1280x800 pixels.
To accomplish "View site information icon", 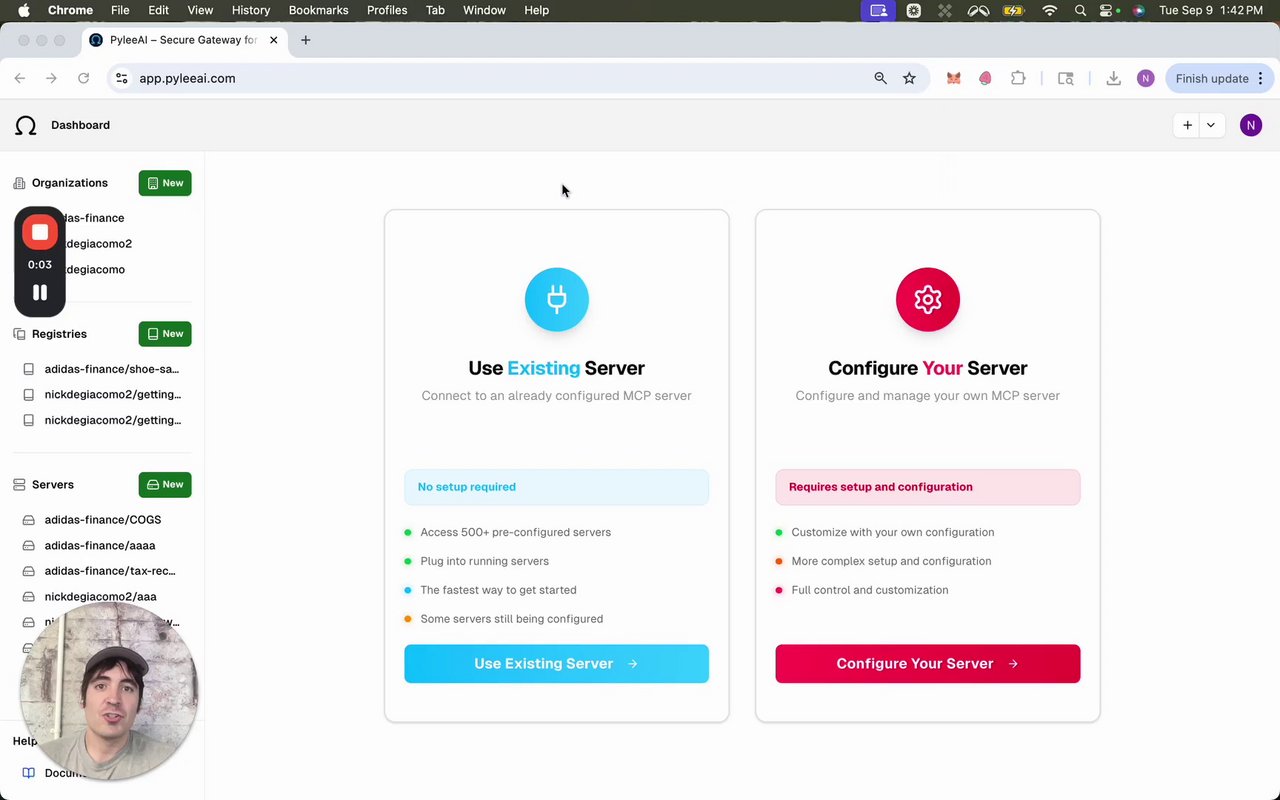I will (x=121, y=78).
